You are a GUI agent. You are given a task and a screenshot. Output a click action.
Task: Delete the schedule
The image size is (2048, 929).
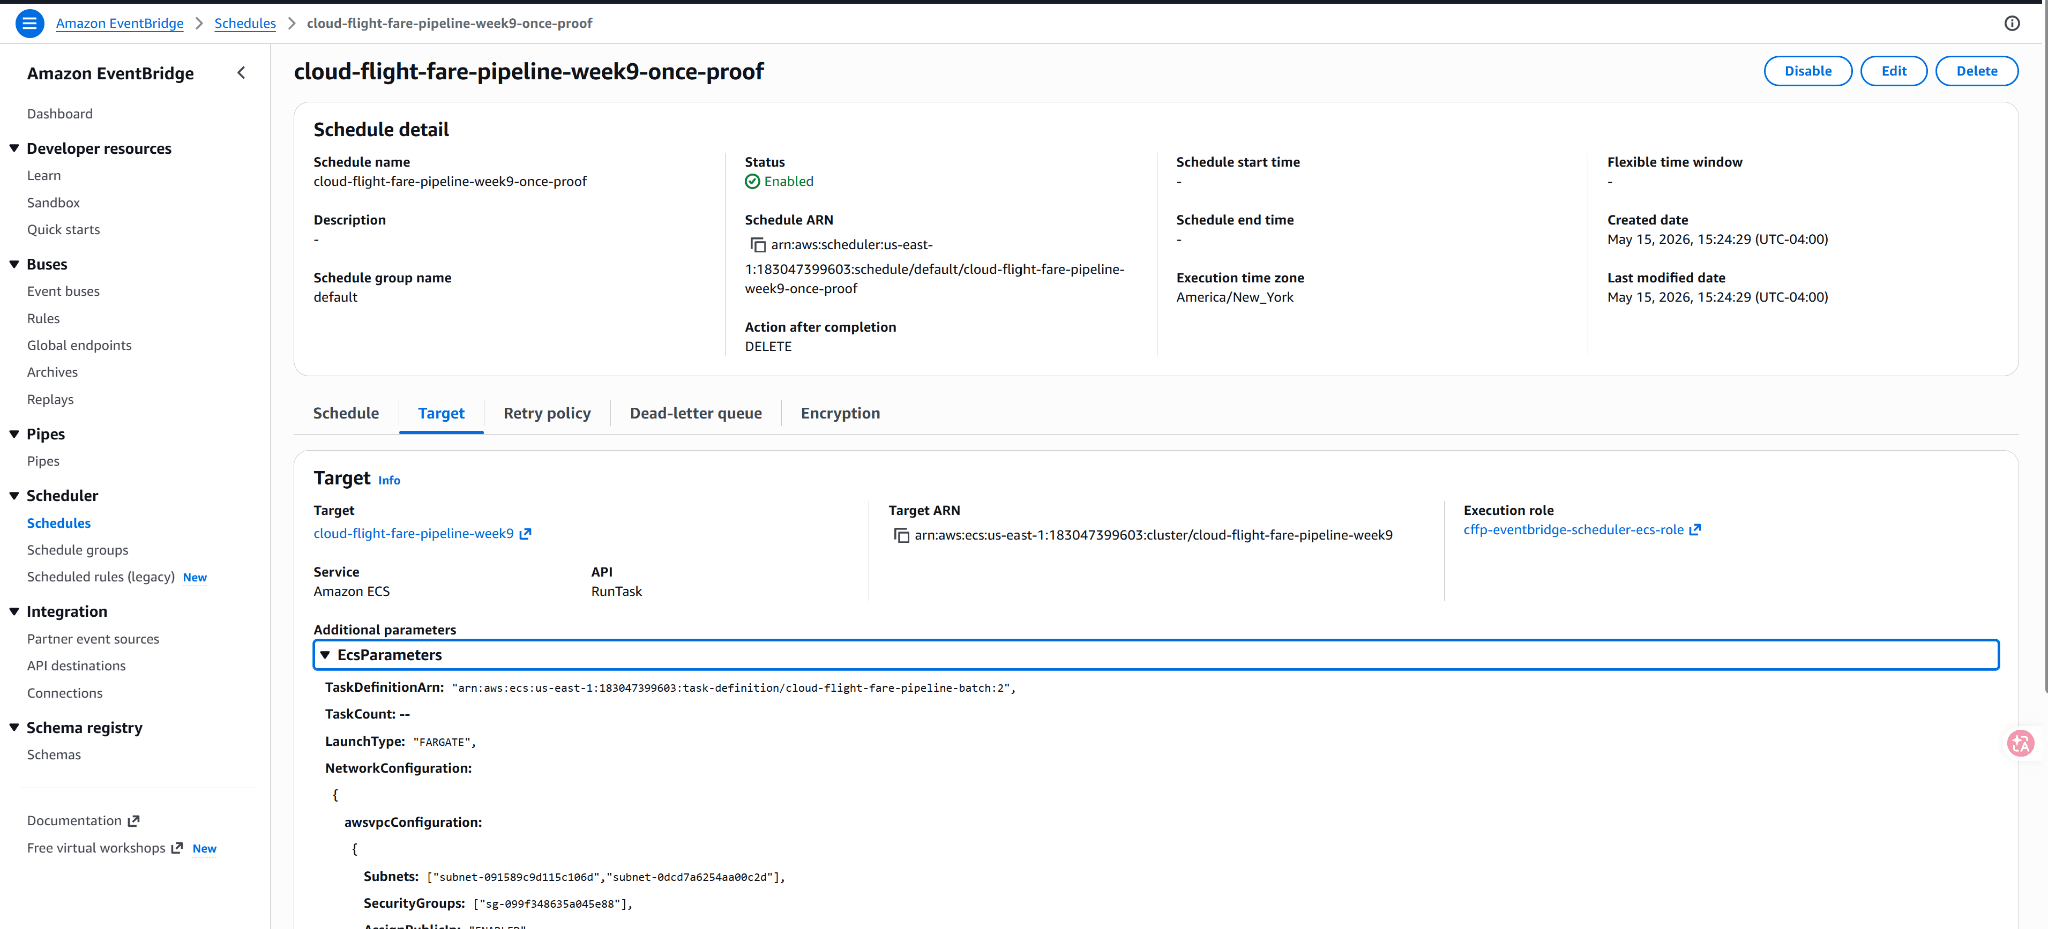coord(1977,71)
